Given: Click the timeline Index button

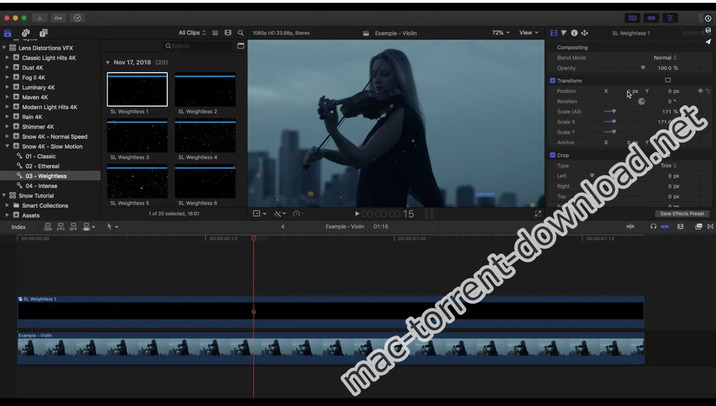Looking at the screenshot, I should 18,227.
